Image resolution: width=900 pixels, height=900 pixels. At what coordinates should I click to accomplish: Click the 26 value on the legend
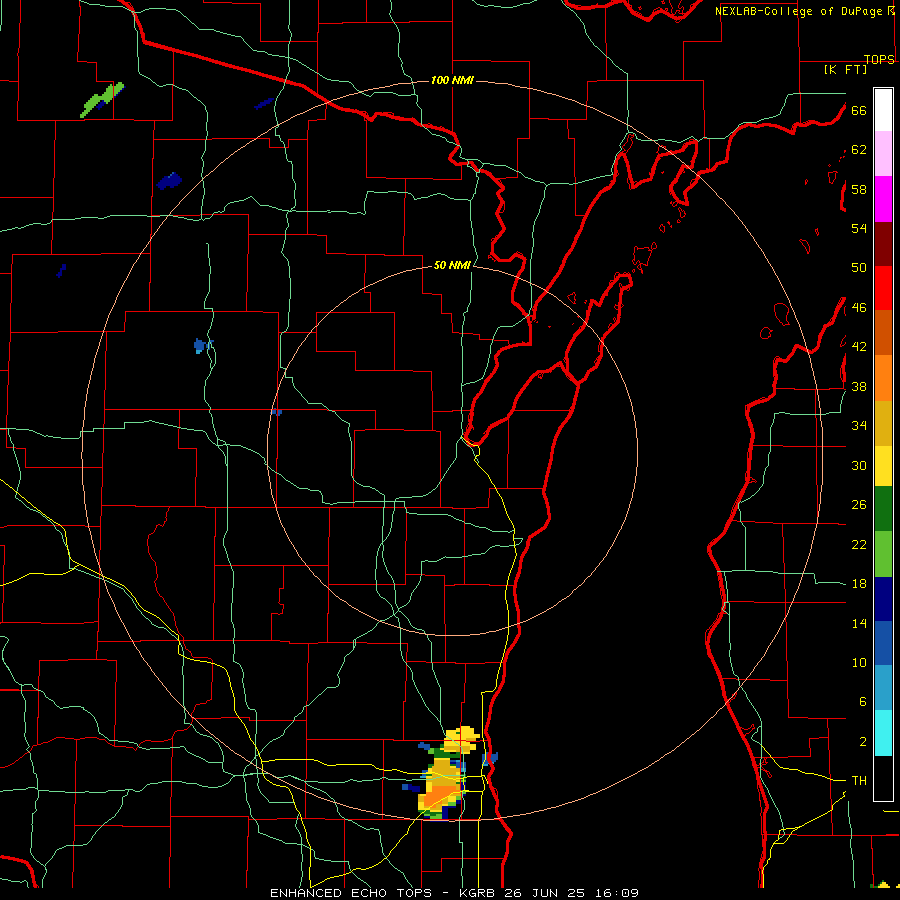pyautogui.click(x=859, y=505)
